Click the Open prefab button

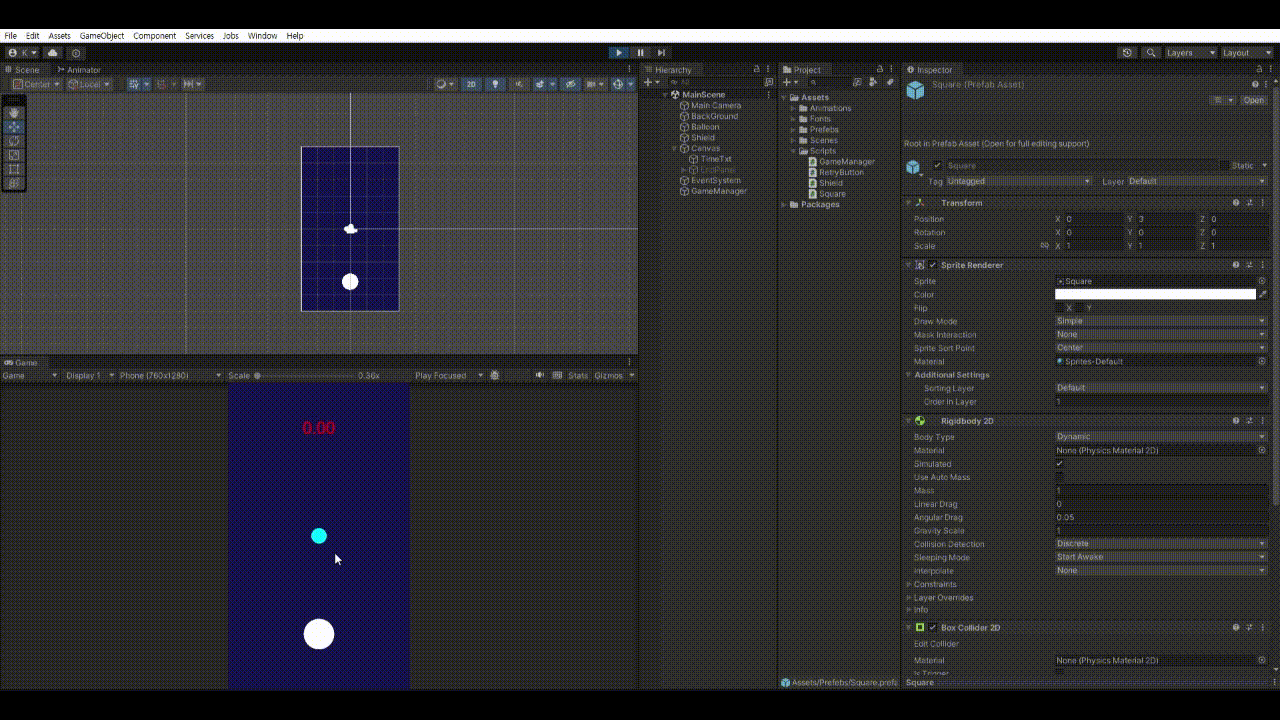point(1253,100)
